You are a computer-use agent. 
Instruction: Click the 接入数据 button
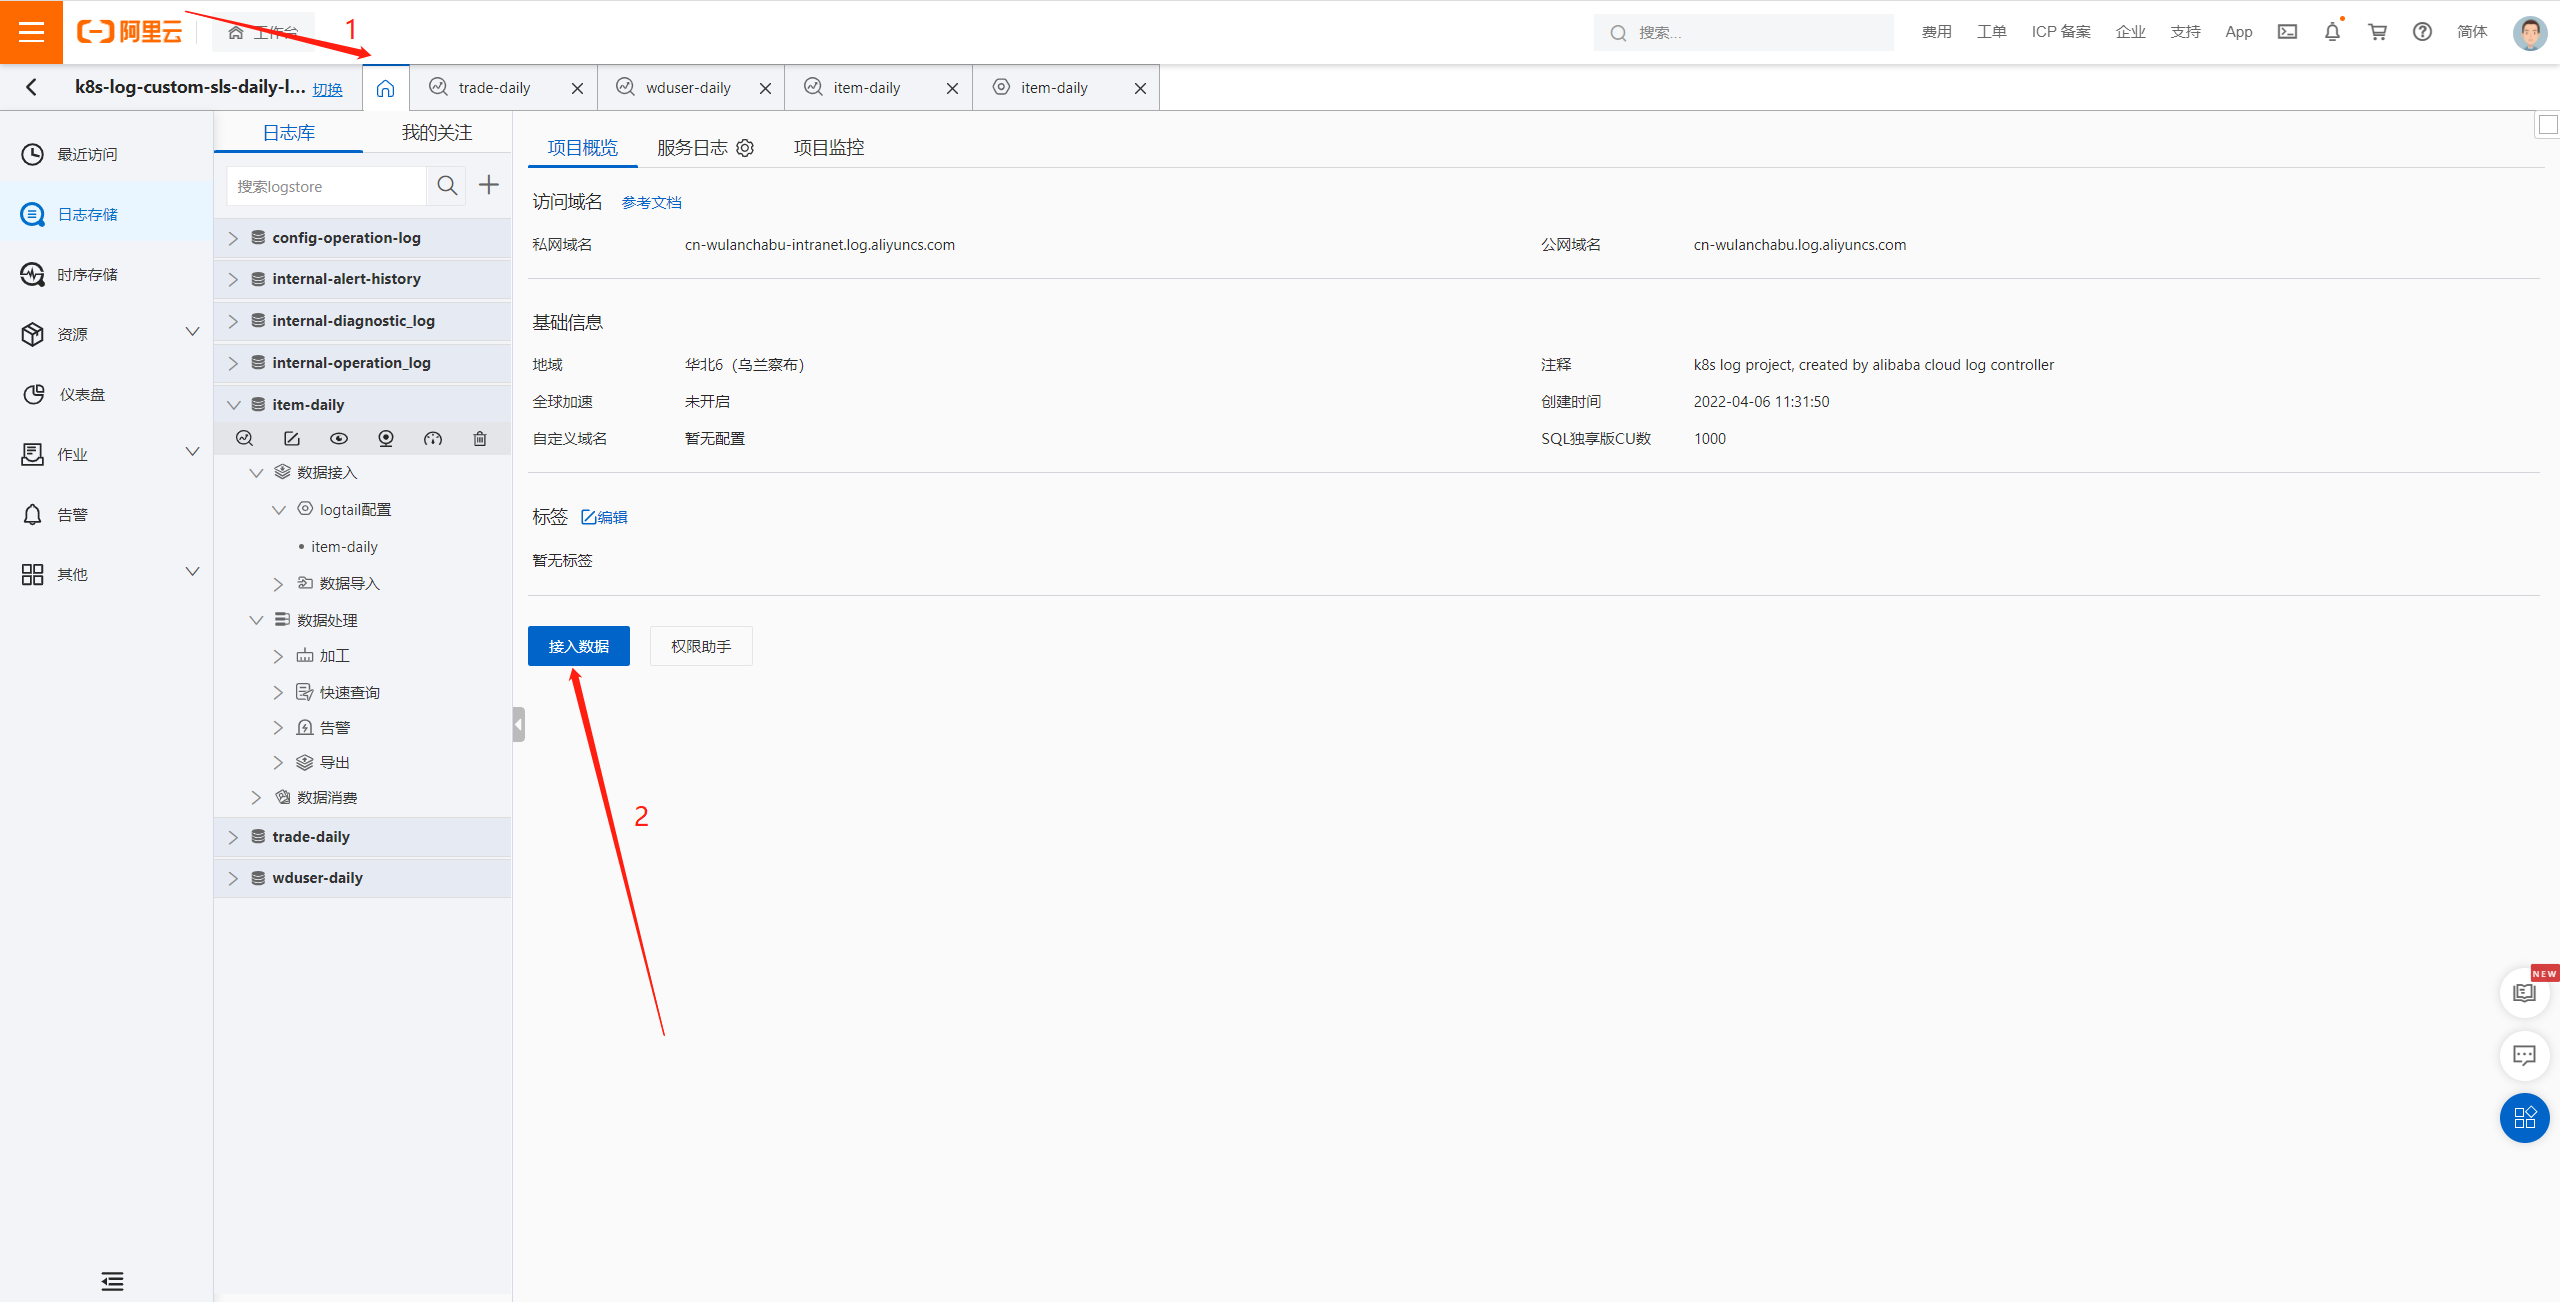(x=578, y=646)
